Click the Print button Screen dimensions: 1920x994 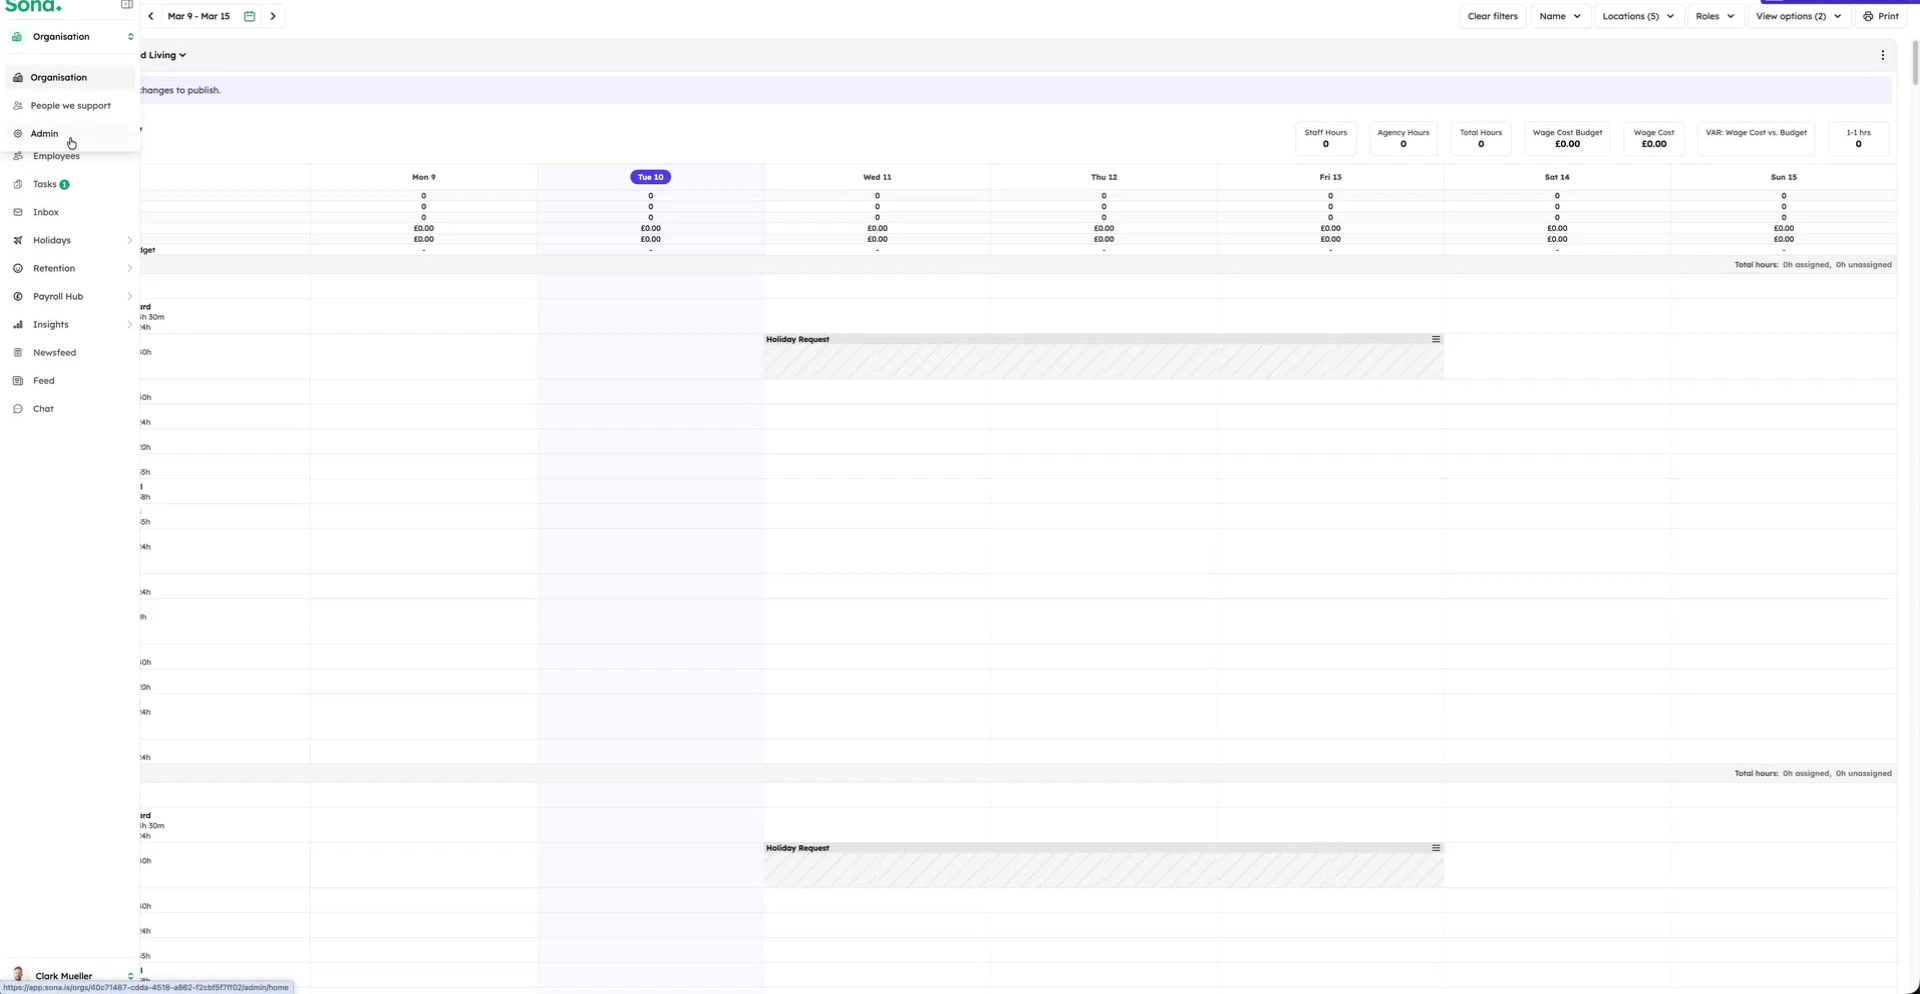[x=1881, y=16]
